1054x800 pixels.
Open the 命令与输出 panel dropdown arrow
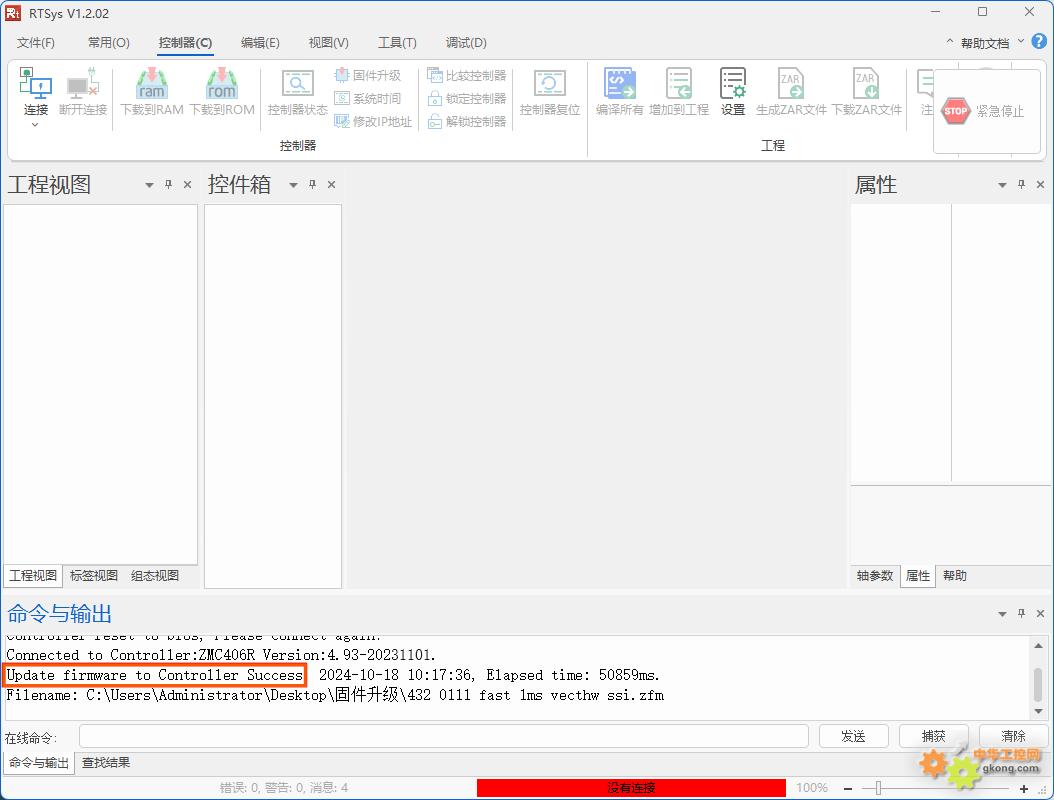[x=1002, y=614]
